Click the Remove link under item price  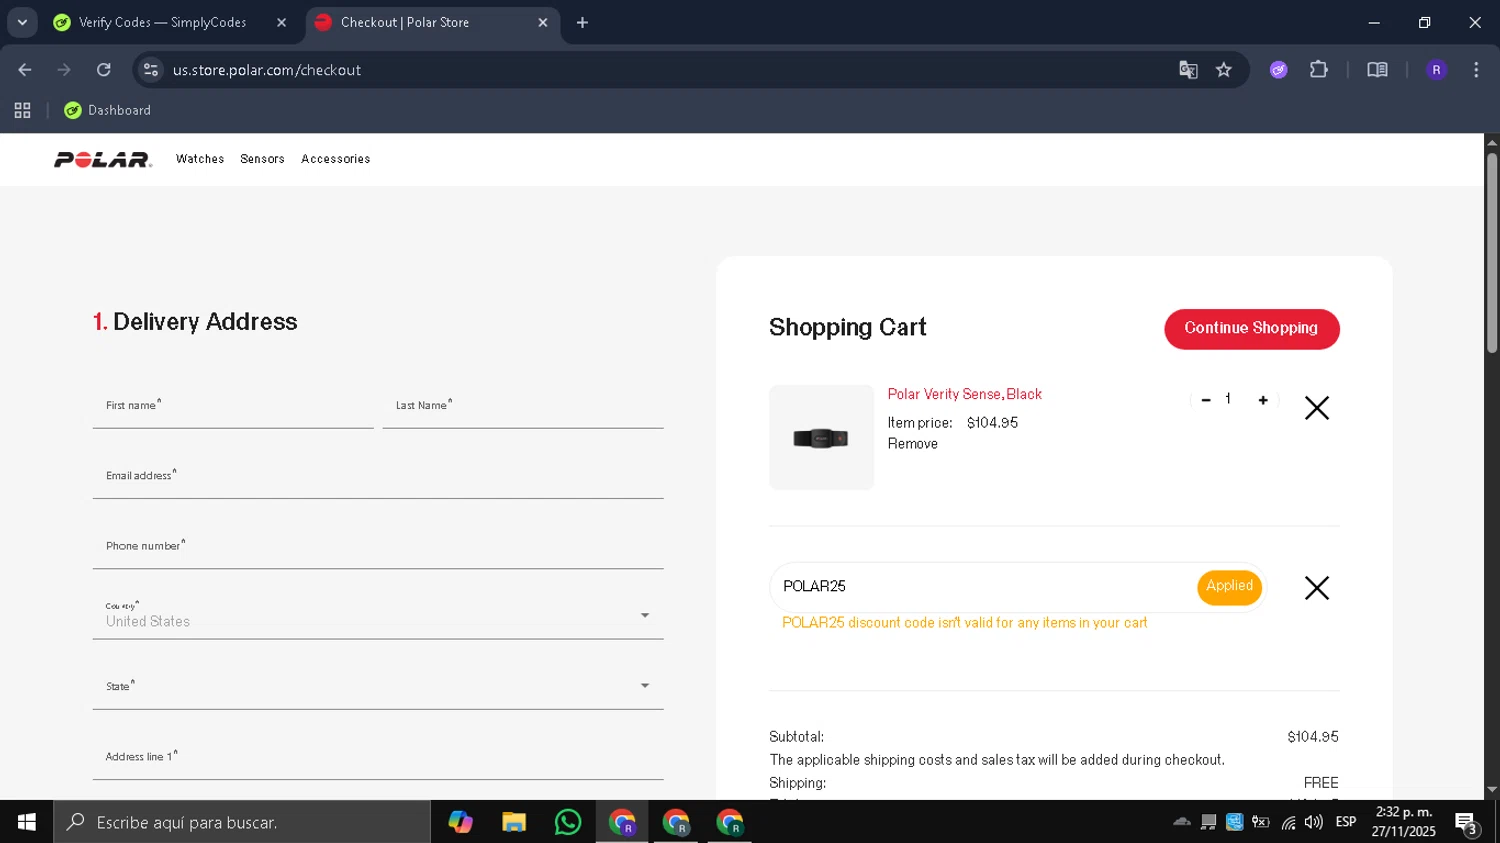[912, 444]
